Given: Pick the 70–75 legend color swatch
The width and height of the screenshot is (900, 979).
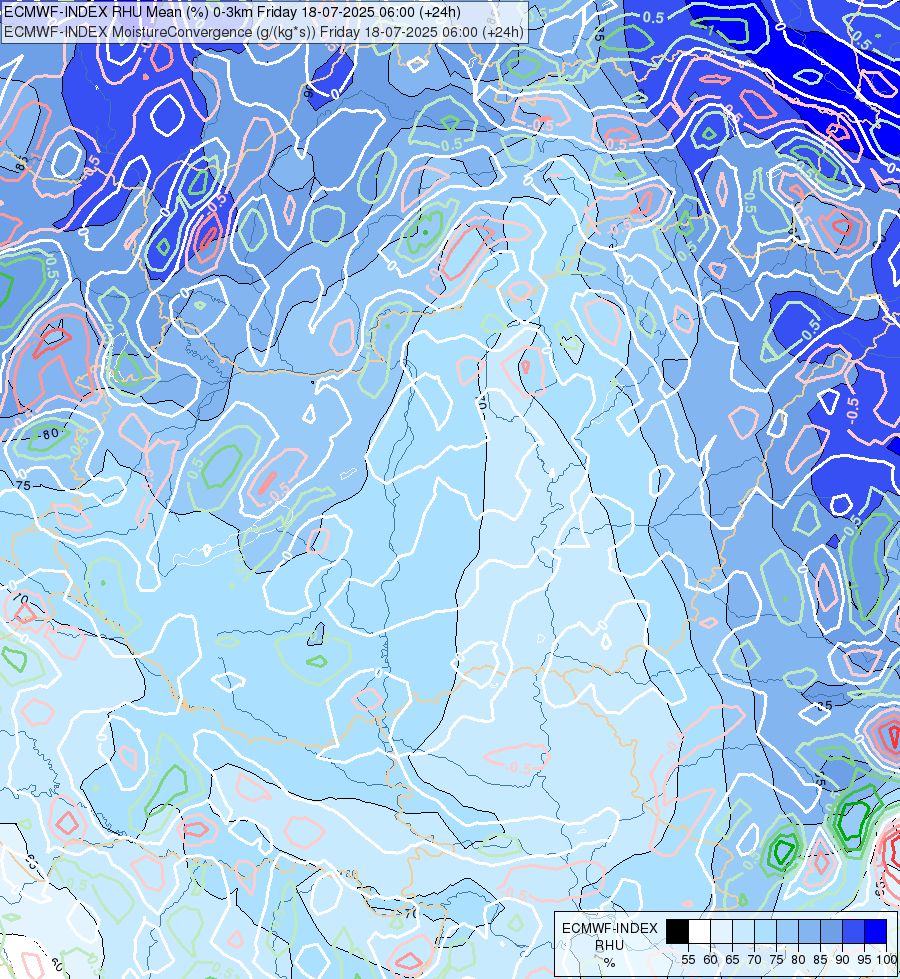Looking at the screenshot, I should click(x=765, y=931).
